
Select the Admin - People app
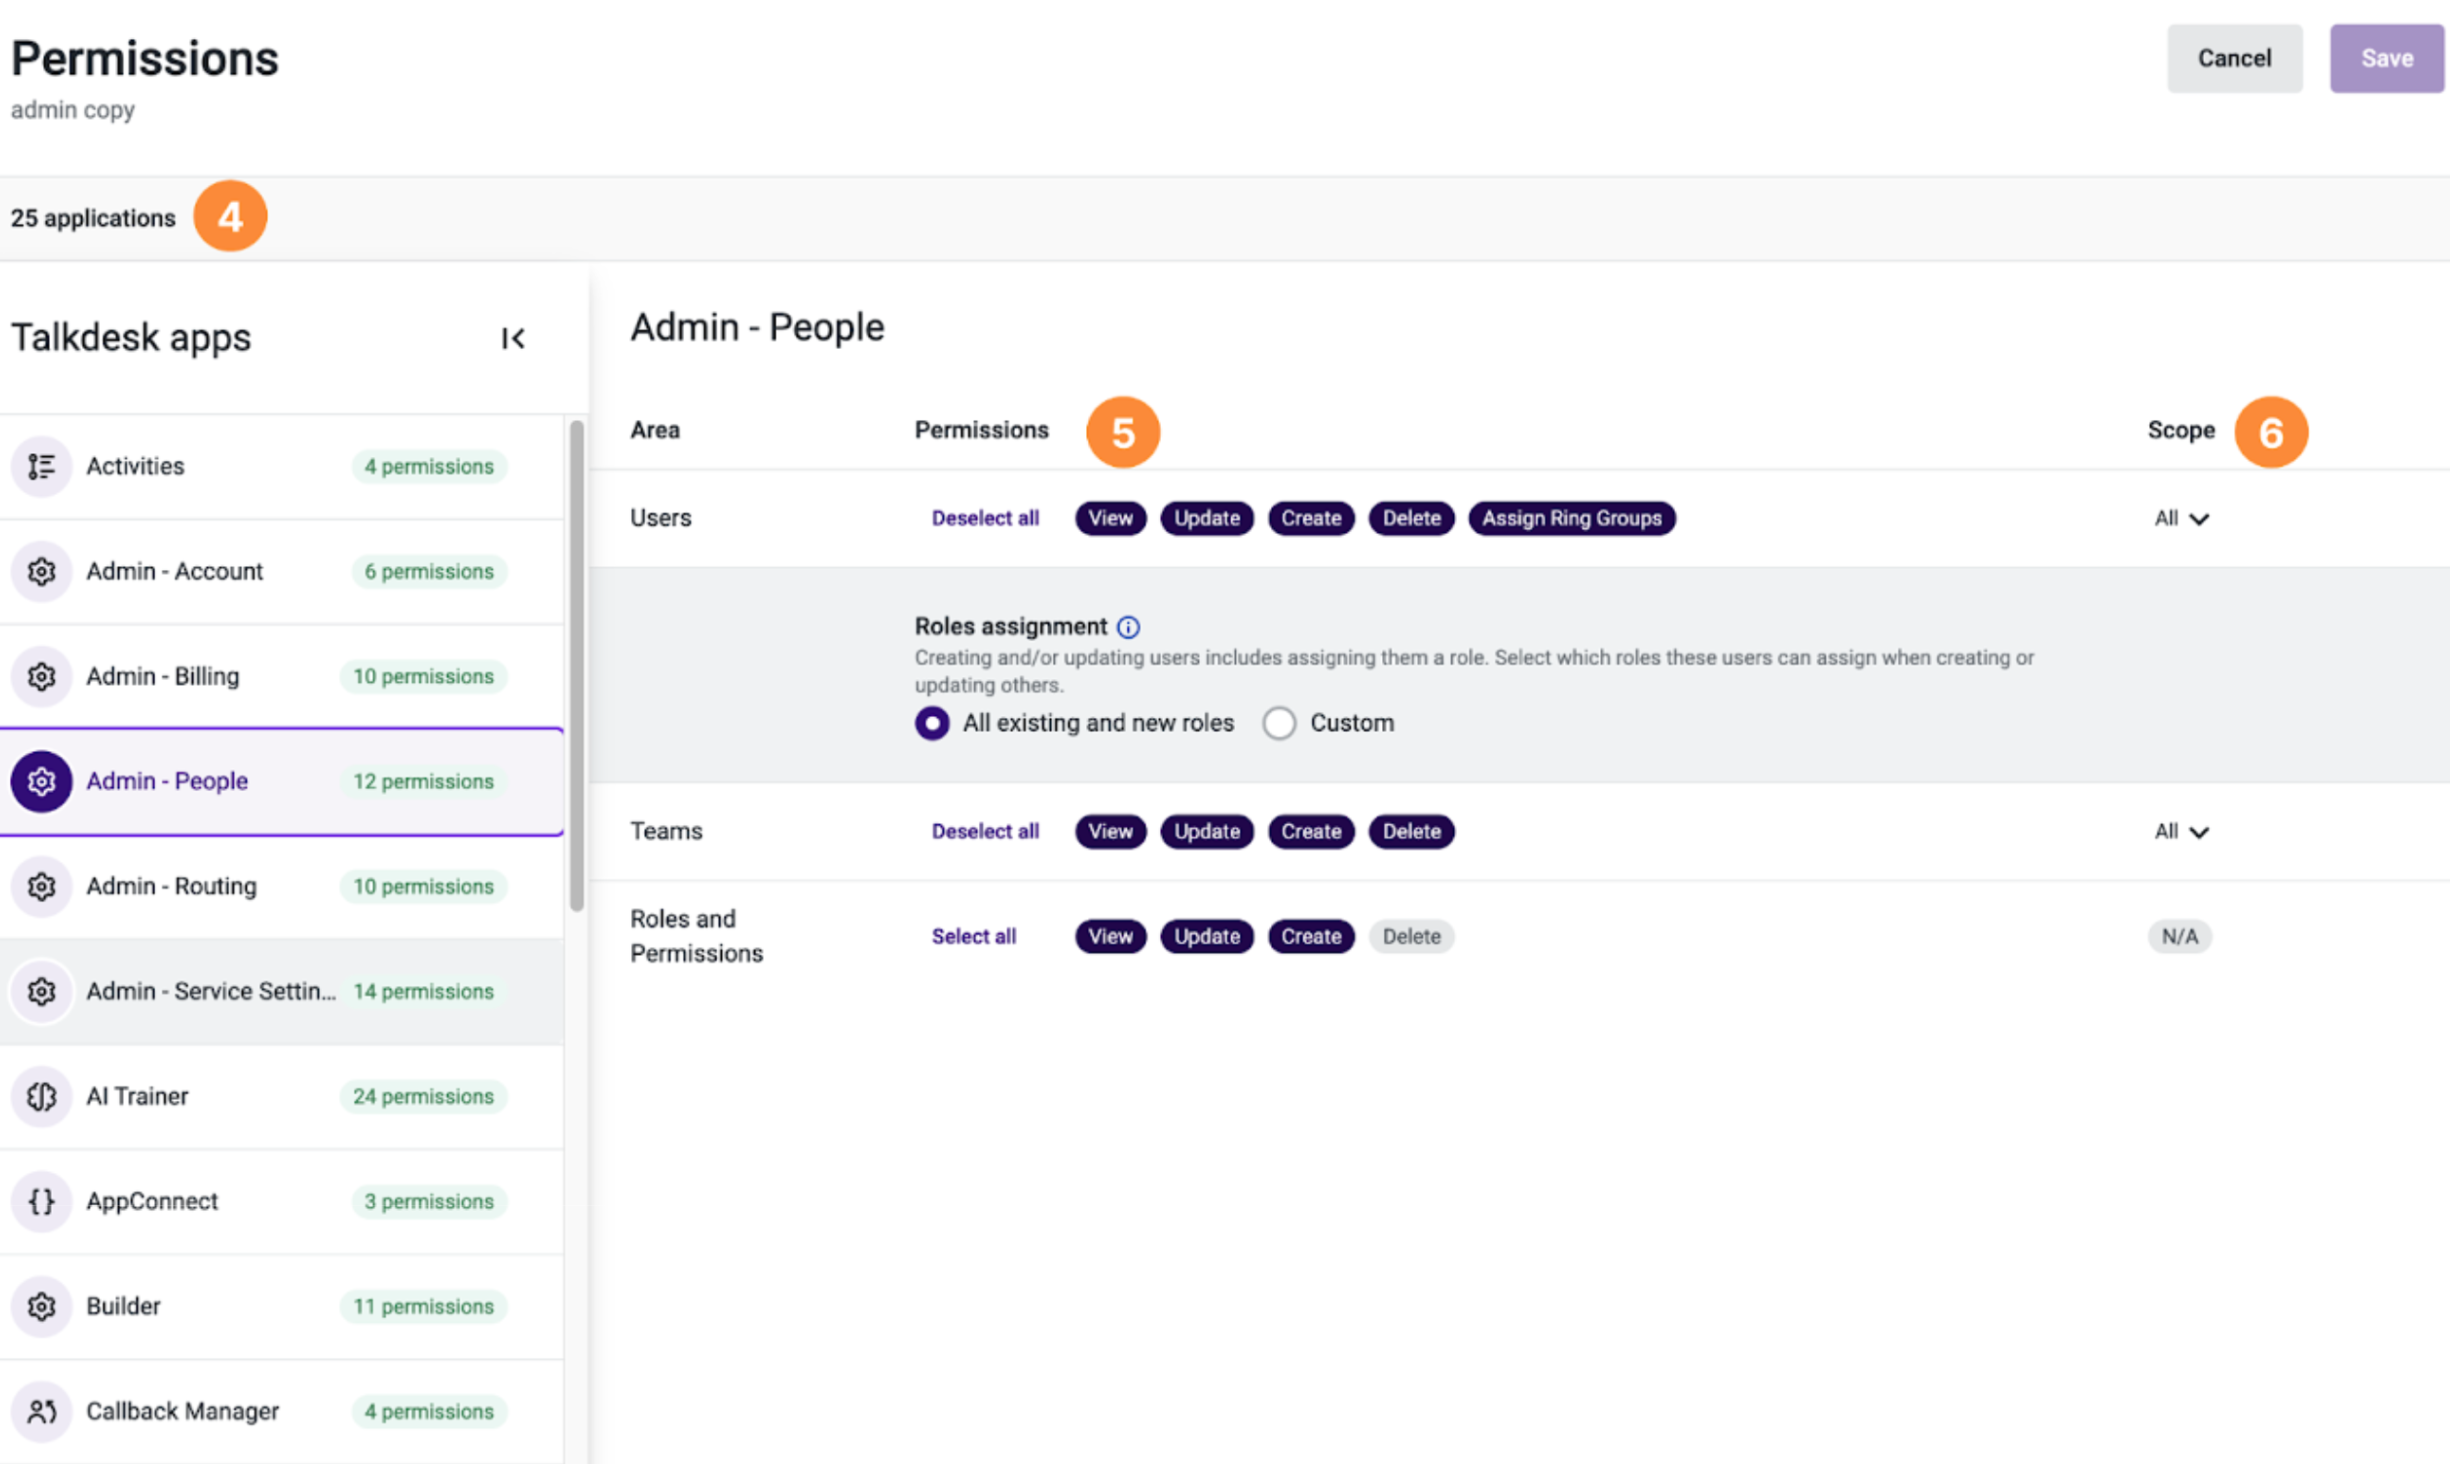[x=282, y=781]
